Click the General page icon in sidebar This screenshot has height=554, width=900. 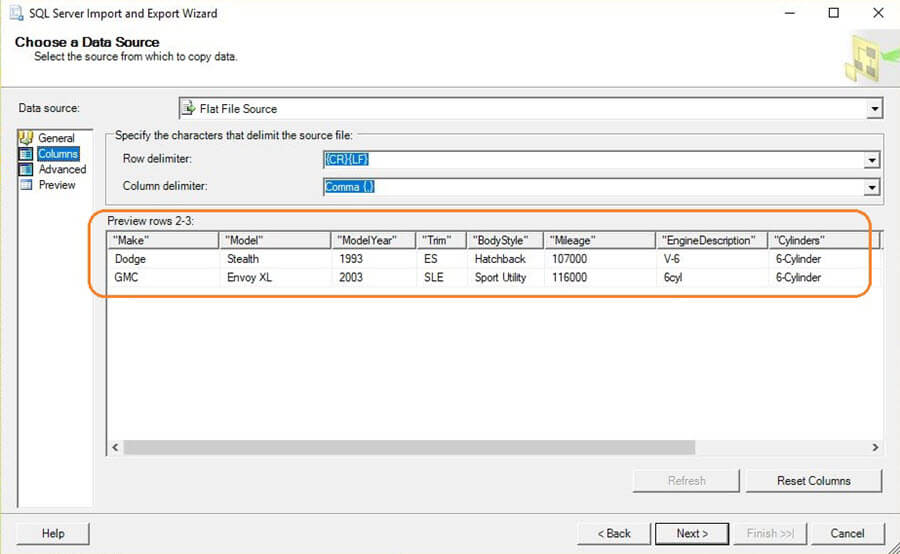26,138
